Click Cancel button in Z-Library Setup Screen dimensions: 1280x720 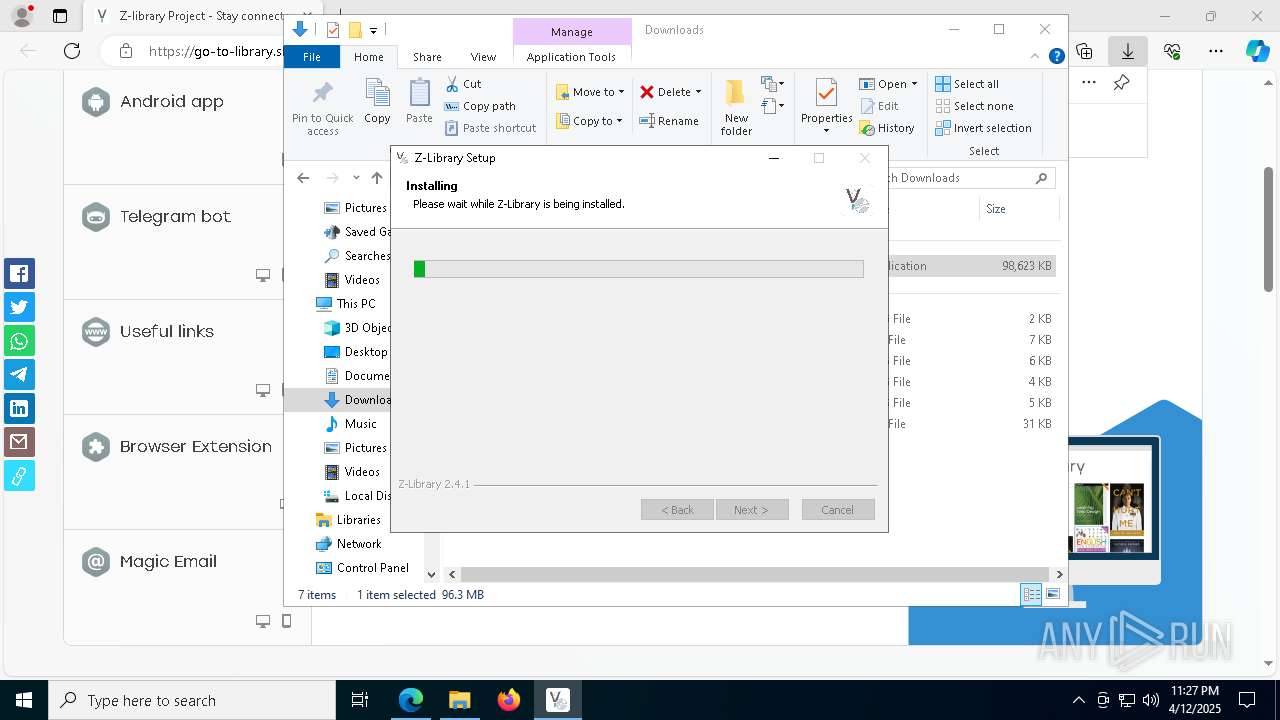click(x=838, y=510)
